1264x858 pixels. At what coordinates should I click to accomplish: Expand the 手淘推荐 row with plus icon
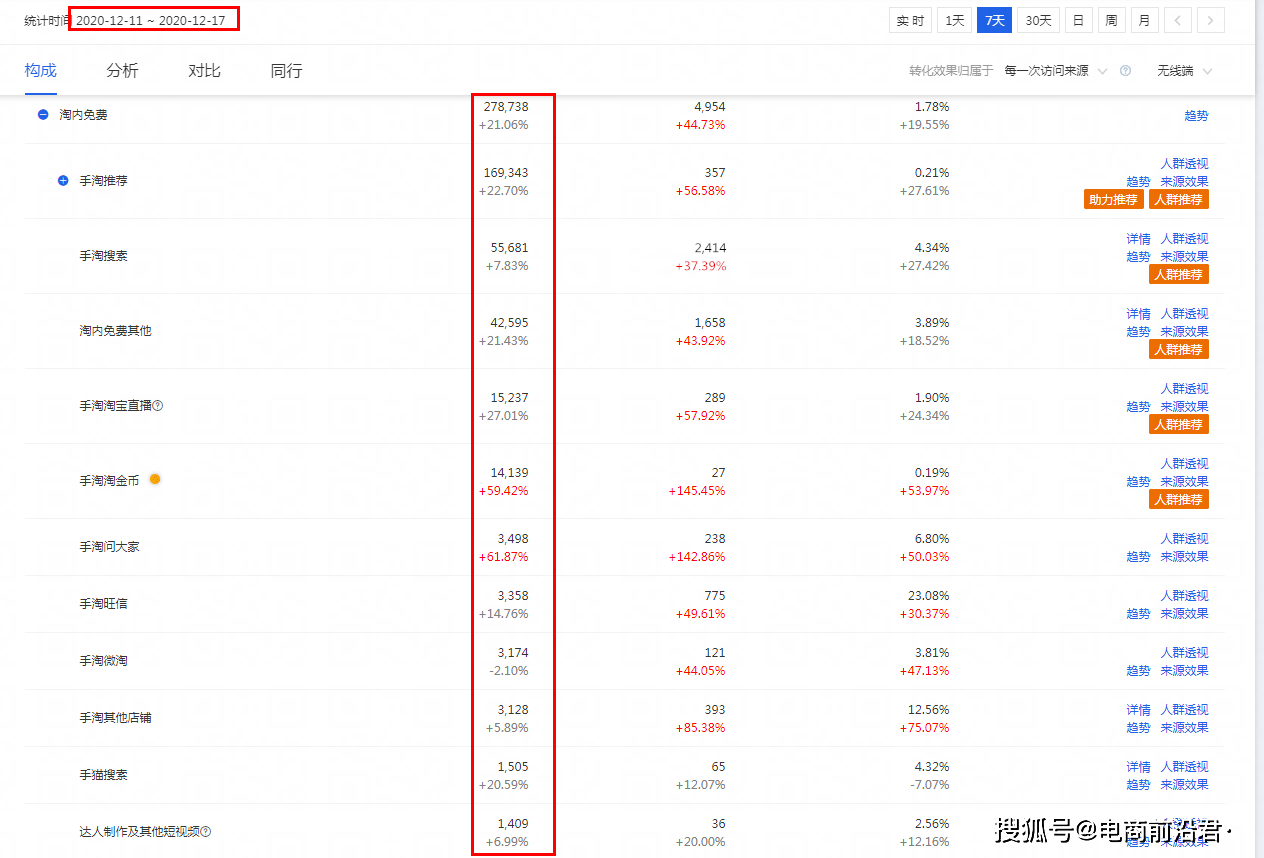coord(63,181)
